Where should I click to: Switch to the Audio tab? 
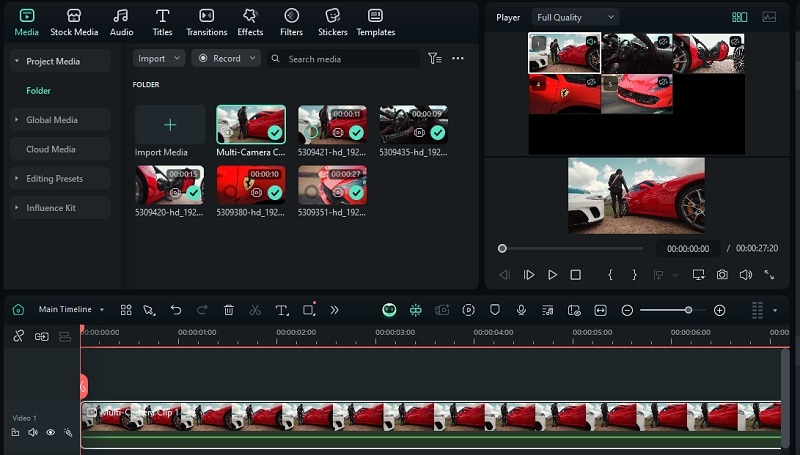click(x=121, y=23)
